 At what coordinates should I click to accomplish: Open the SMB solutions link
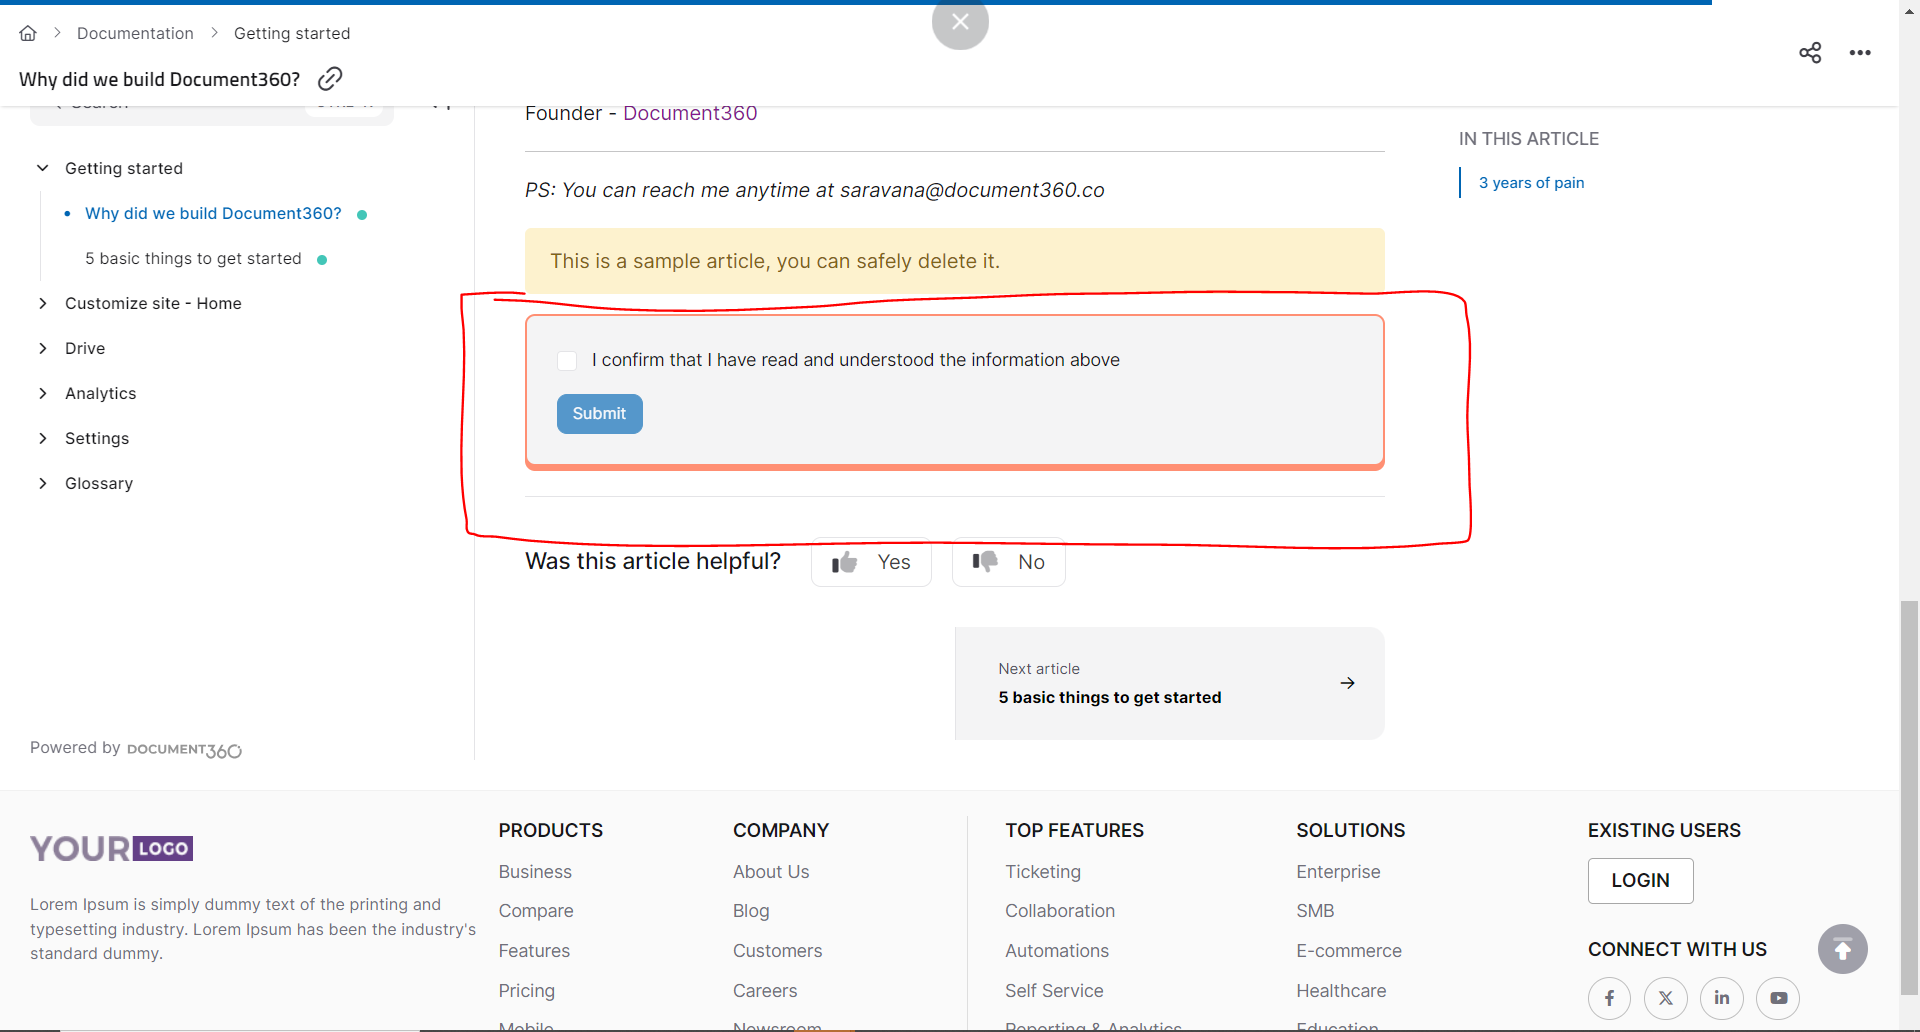point(1315,911)
